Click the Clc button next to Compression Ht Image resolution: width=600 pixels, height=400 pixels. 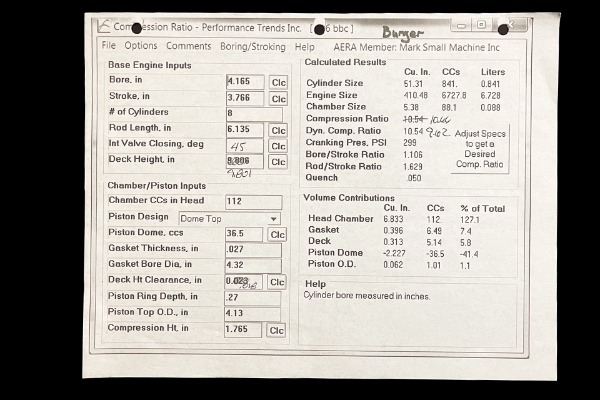(276, 330)
